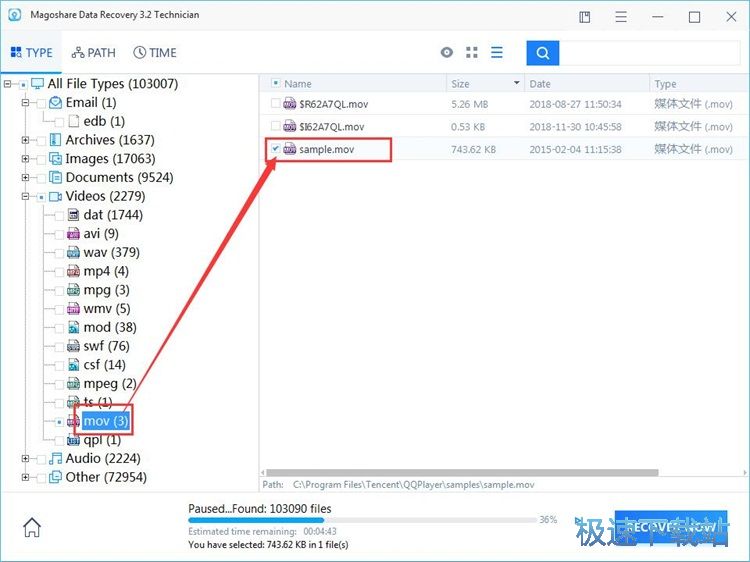Viewport: 750px width, 562px height.
Task: Open the Size column sort arrow
Action: pyautogui.click(x=517, y=83)
